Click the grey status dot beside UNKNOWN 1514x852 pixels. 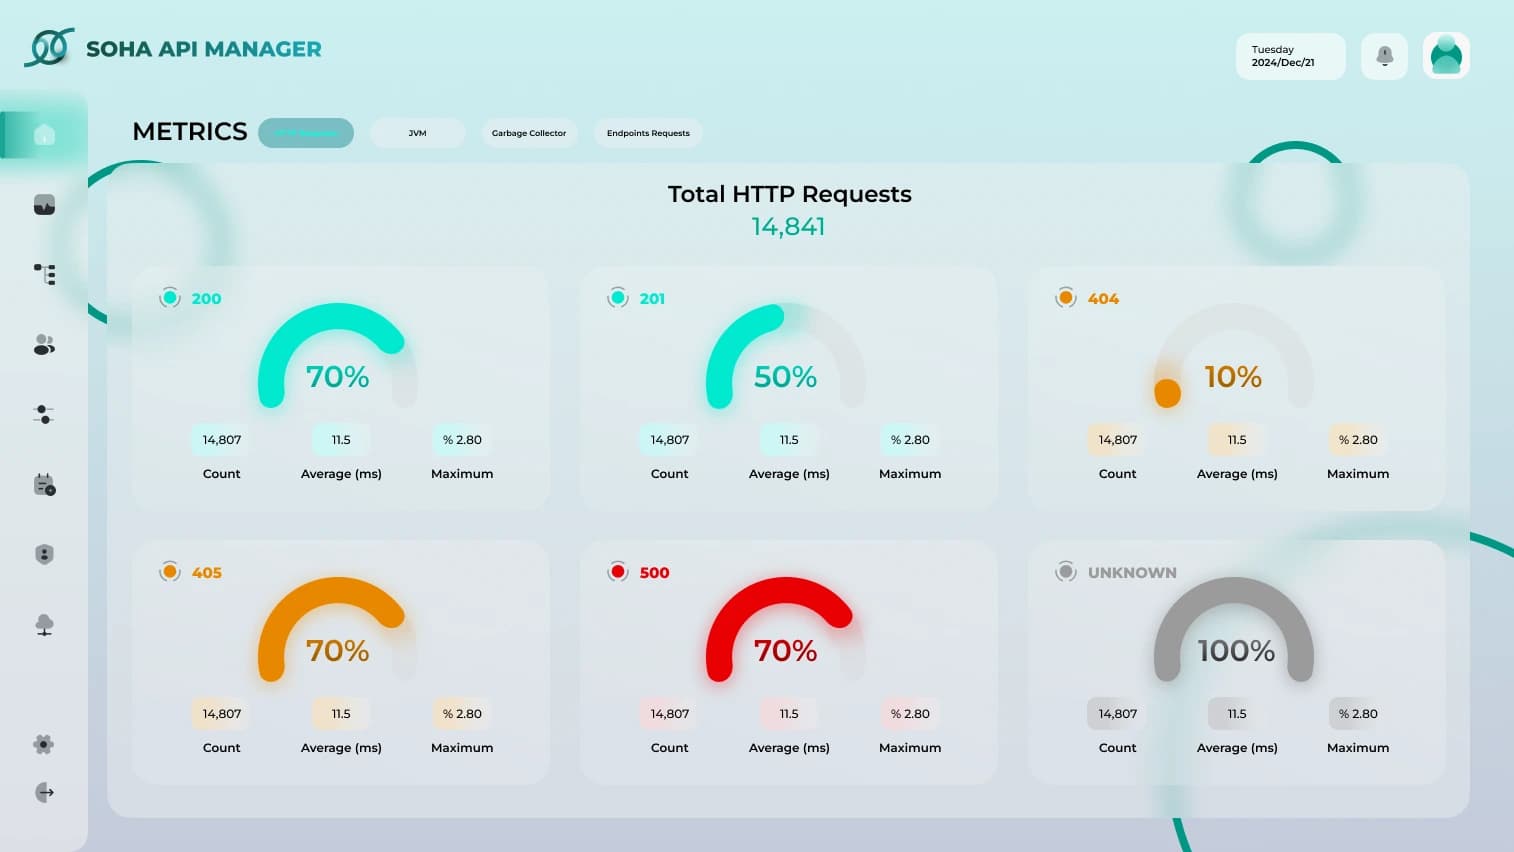[1066, 572]
